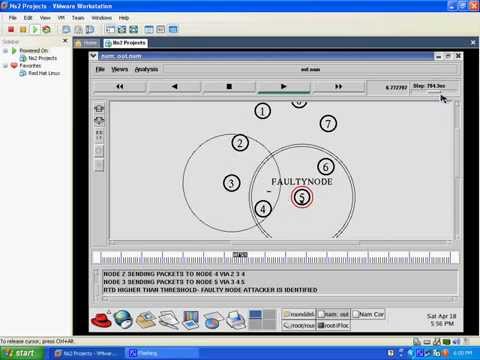Click the yellow Suspend toolbar icon
The image size is (480, 360).
23,29
